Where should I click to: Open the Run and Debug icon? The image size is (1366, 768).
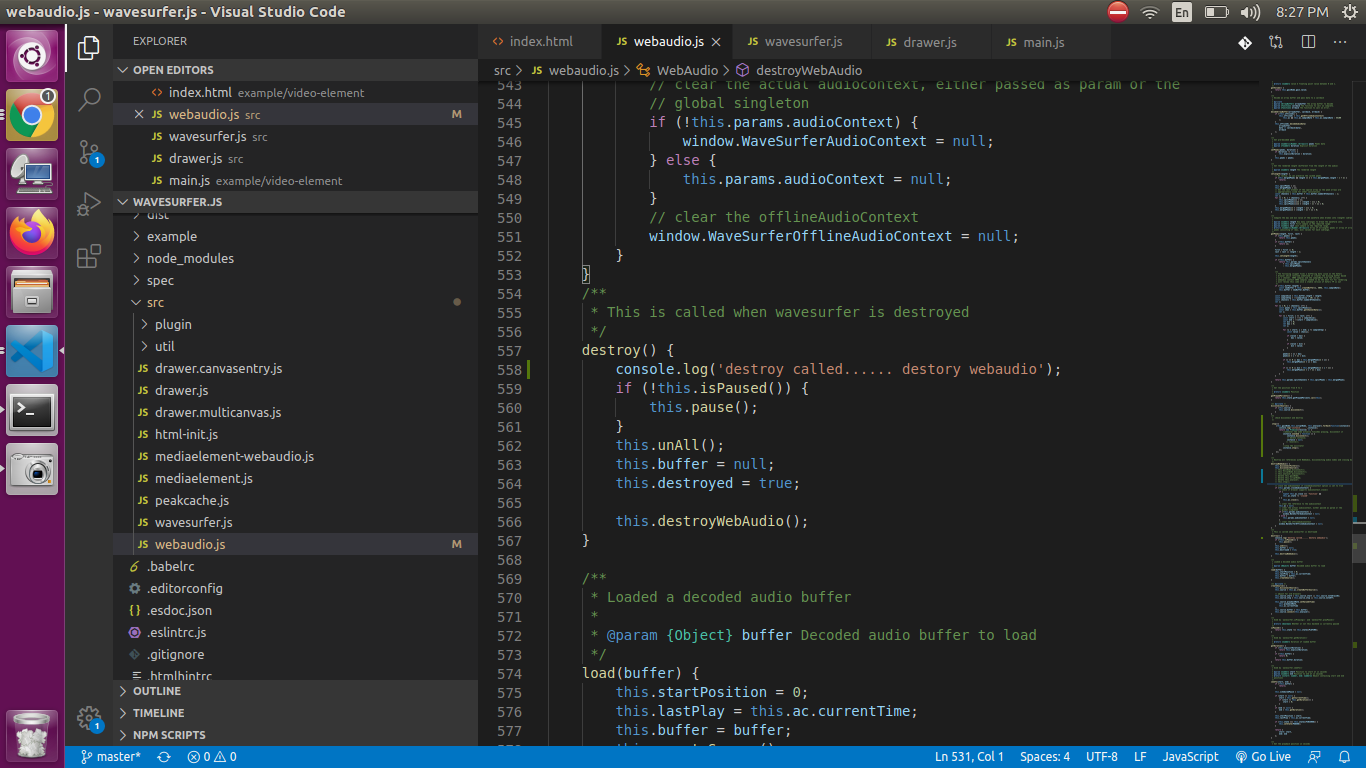[x=89, y=203]
